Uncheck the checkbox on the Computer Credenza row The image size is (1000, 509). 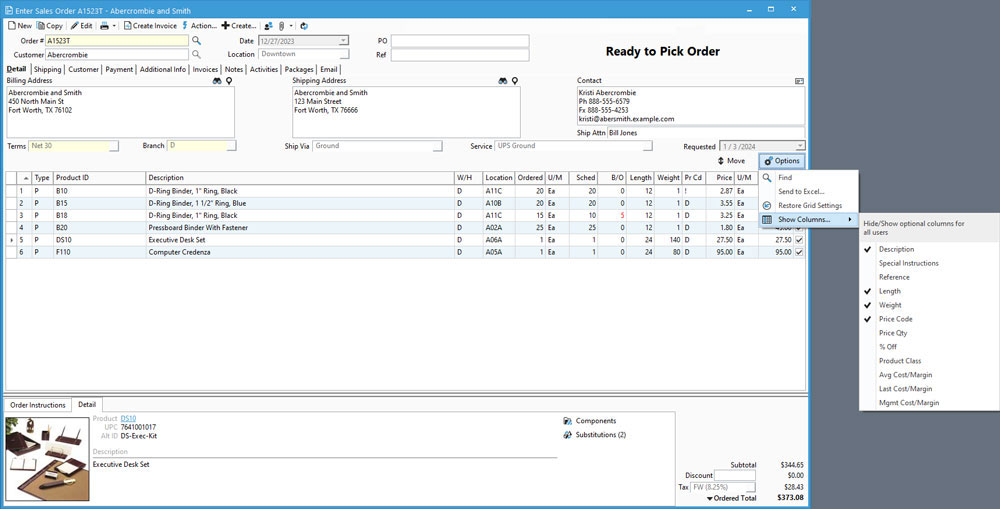tap(798, 252)
